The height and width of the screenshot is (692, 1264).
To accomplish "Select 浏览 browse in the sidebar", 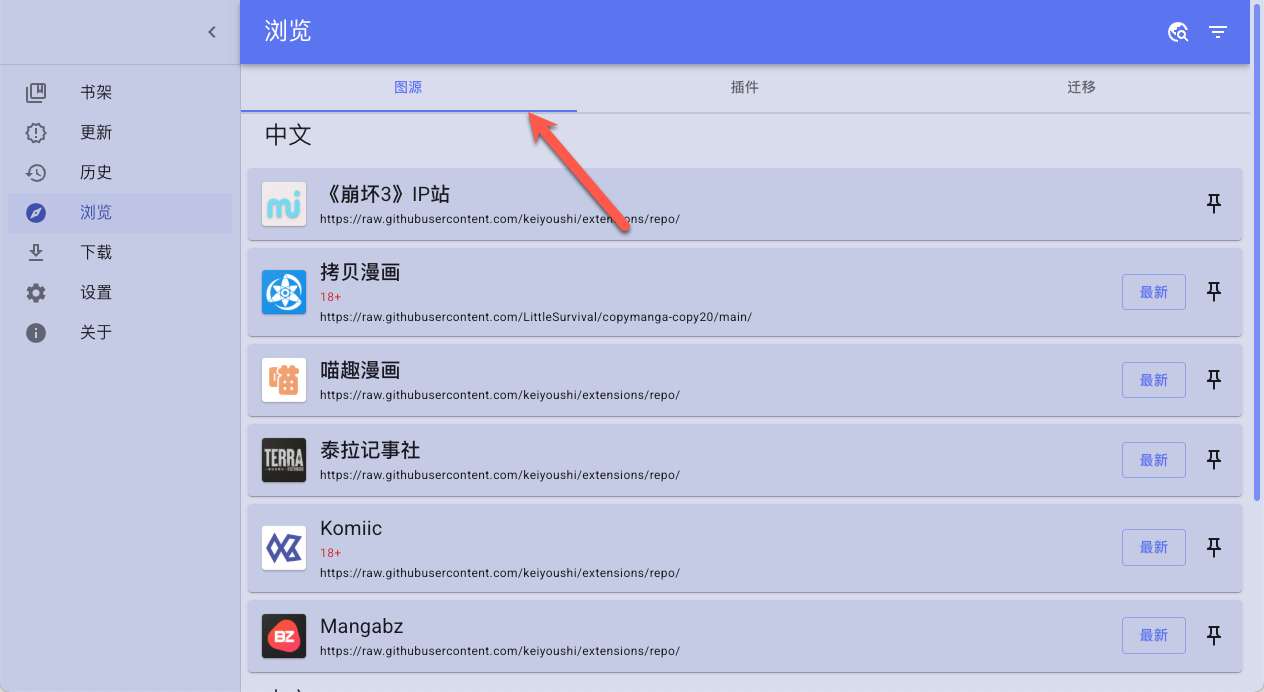I will pos(120,213).
